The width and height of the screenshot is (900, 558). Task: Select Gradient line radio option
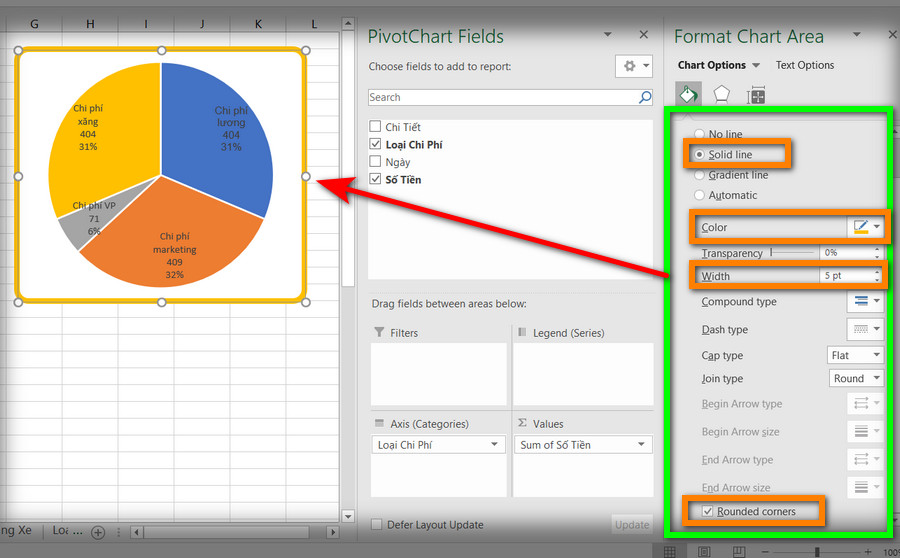[699, 175]
